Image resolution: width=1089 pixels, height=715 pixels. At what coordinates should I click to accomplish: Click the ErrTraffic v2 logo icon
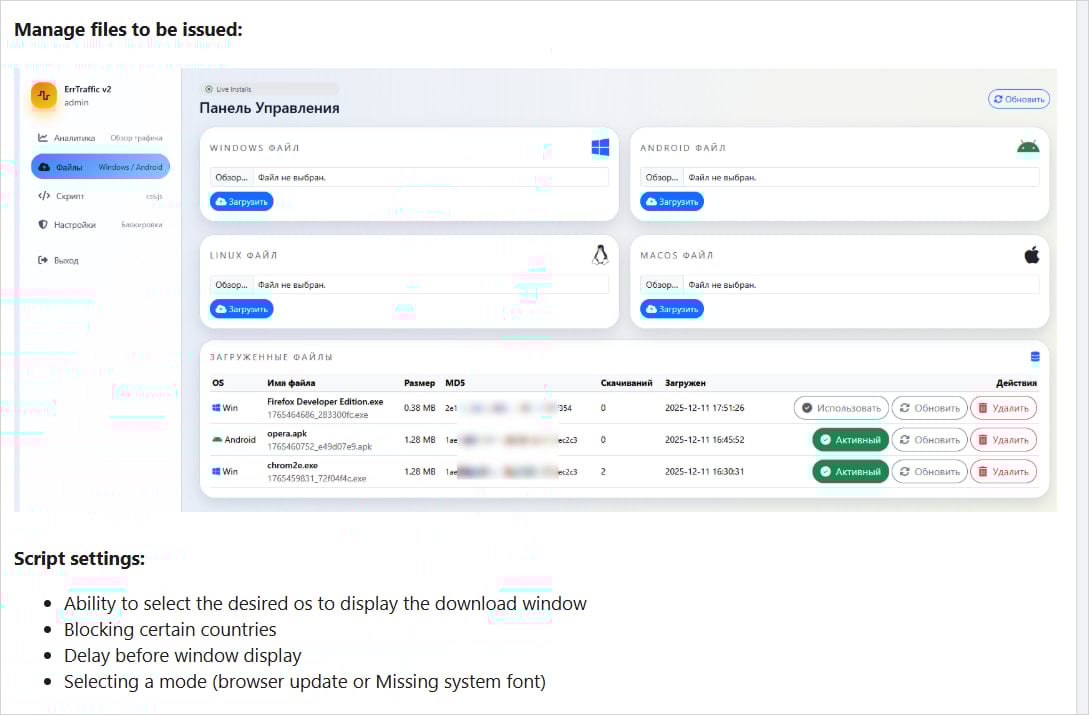(42, 95)
